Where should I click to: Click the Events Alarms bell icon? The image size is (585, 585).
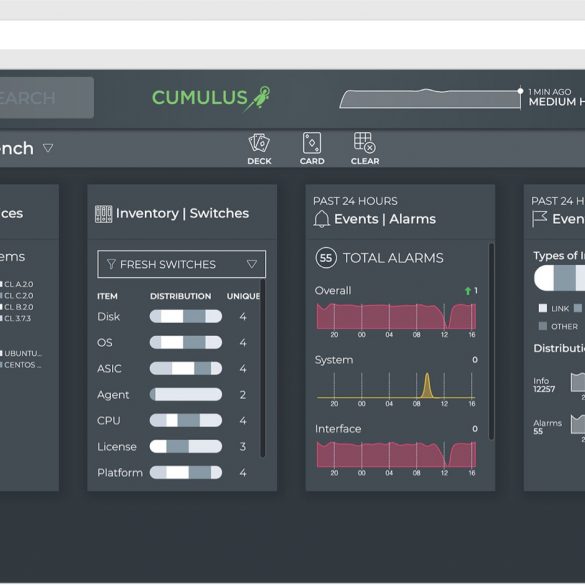pos(321,219)
